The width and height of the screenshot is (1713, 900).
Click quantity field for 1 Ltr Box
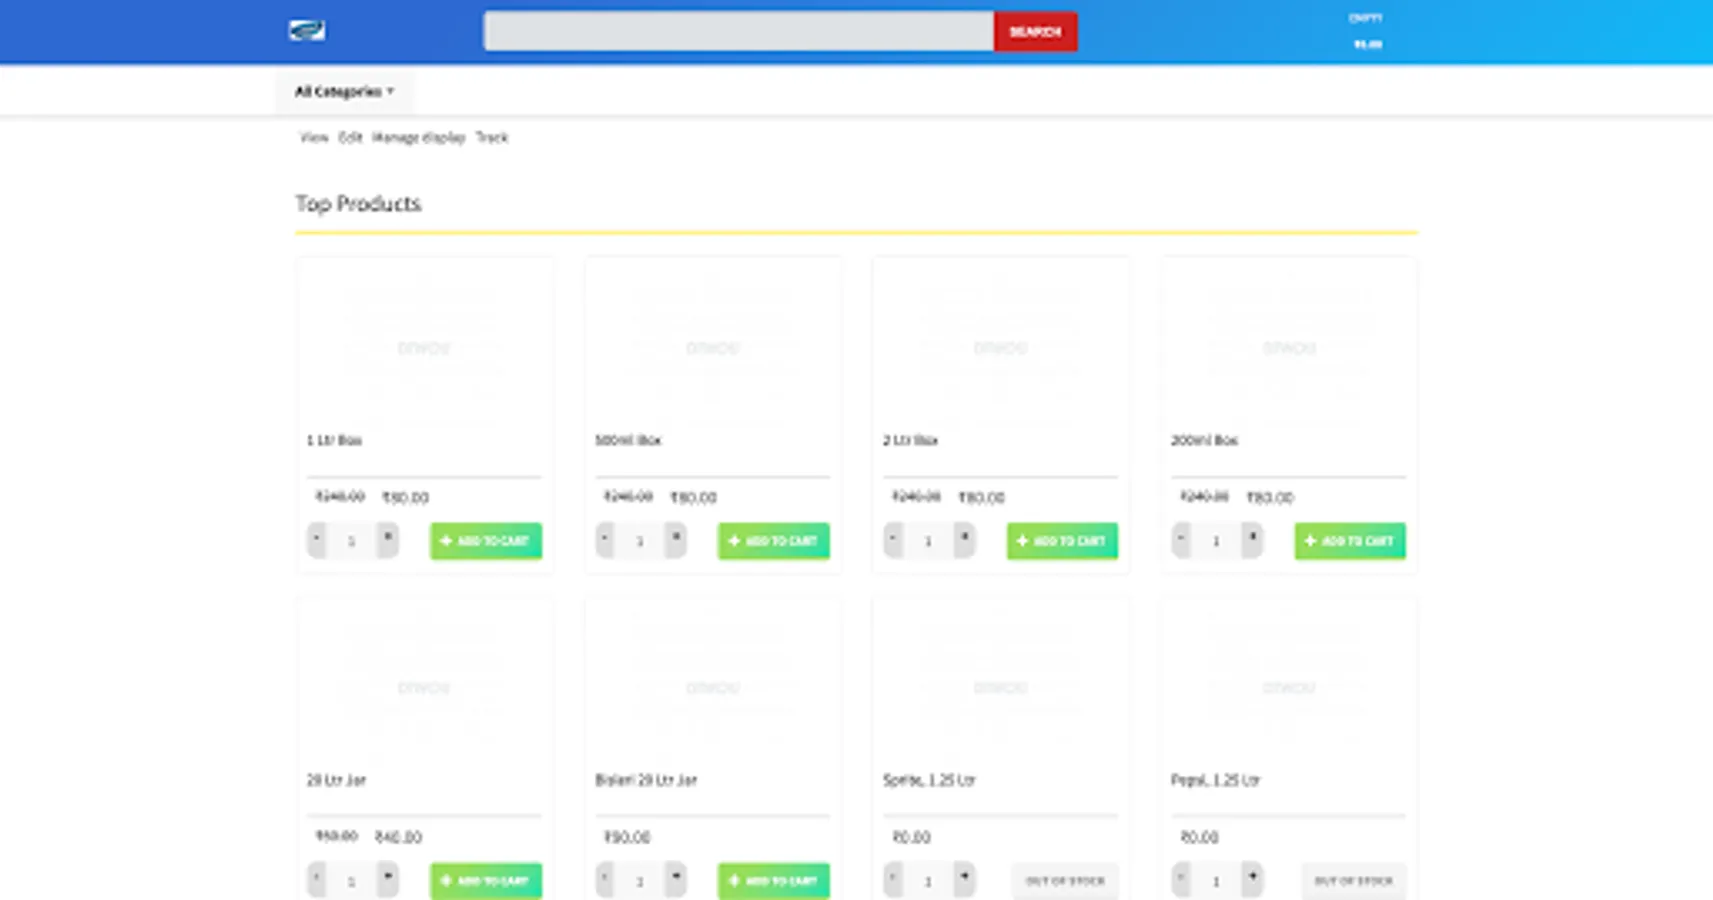(x=351, y=541)
